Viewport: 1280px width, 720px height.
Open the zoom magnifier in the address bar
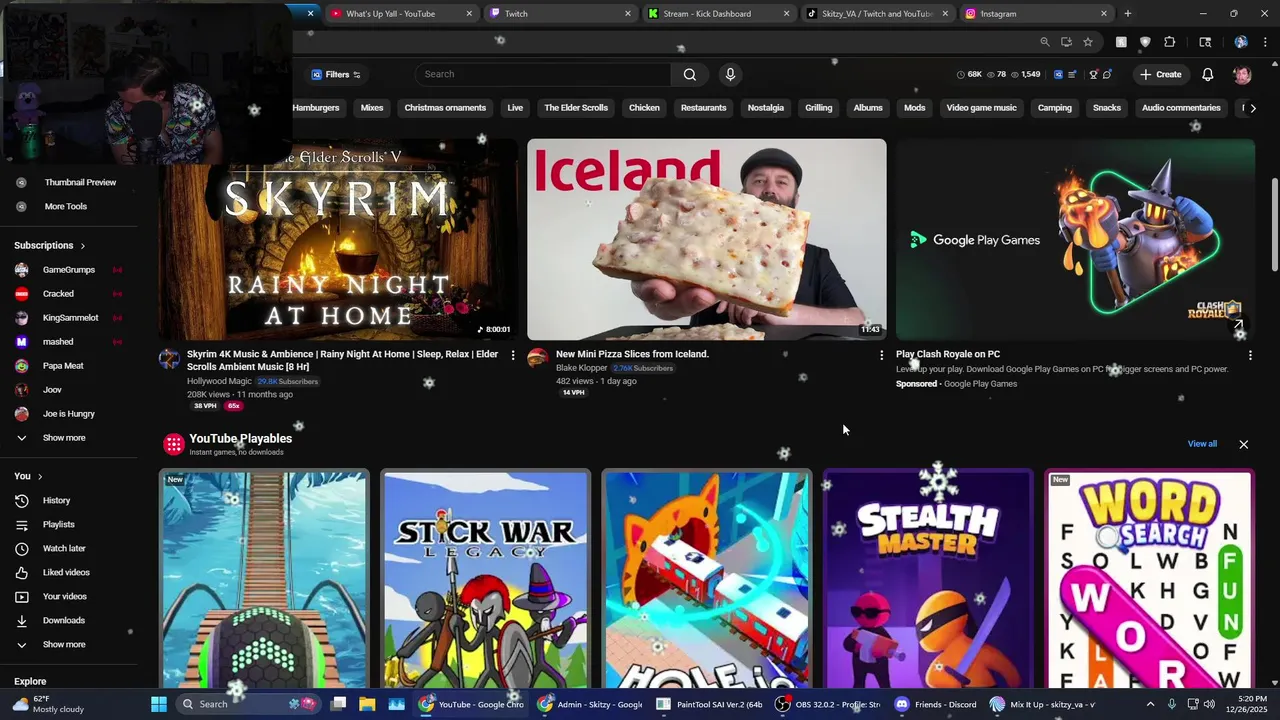[1045, 42]
